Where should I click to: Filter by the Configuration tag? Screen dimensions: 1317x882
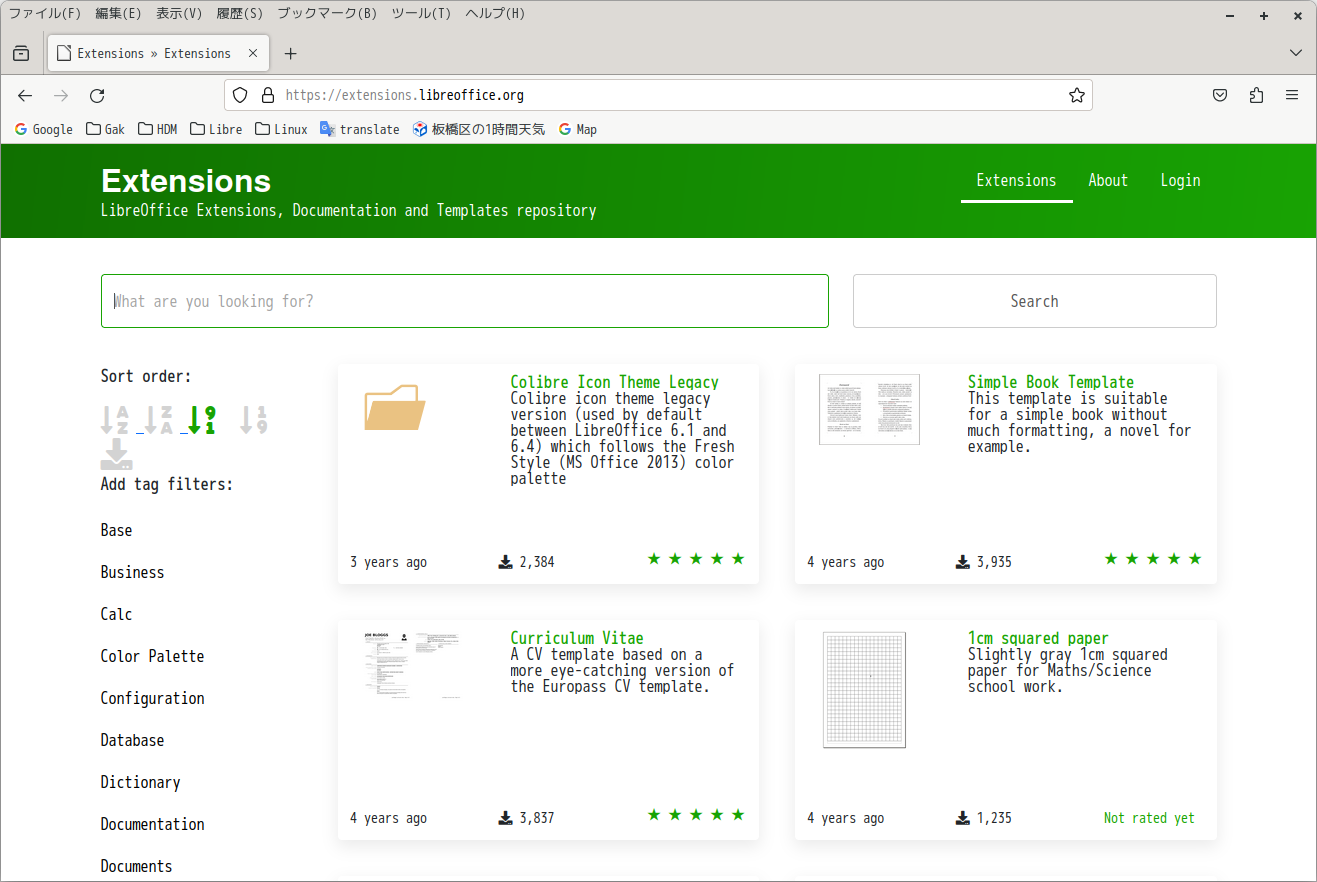pos(152,699)
